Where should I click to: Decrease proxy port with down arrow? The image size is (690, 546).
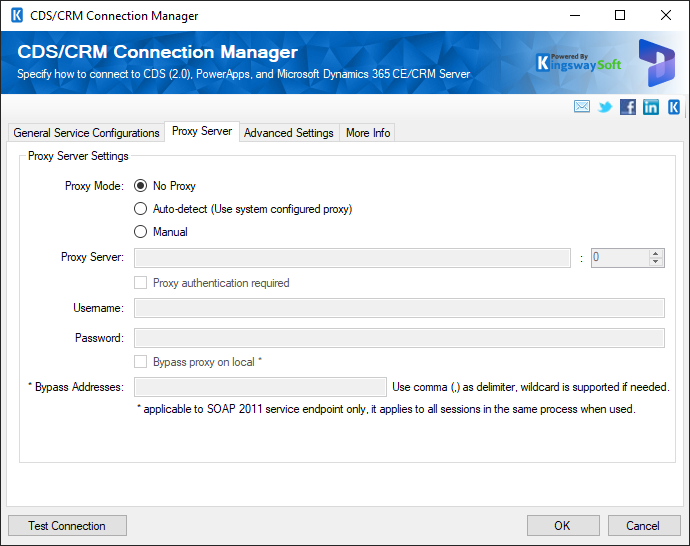(x=656, y=262)
